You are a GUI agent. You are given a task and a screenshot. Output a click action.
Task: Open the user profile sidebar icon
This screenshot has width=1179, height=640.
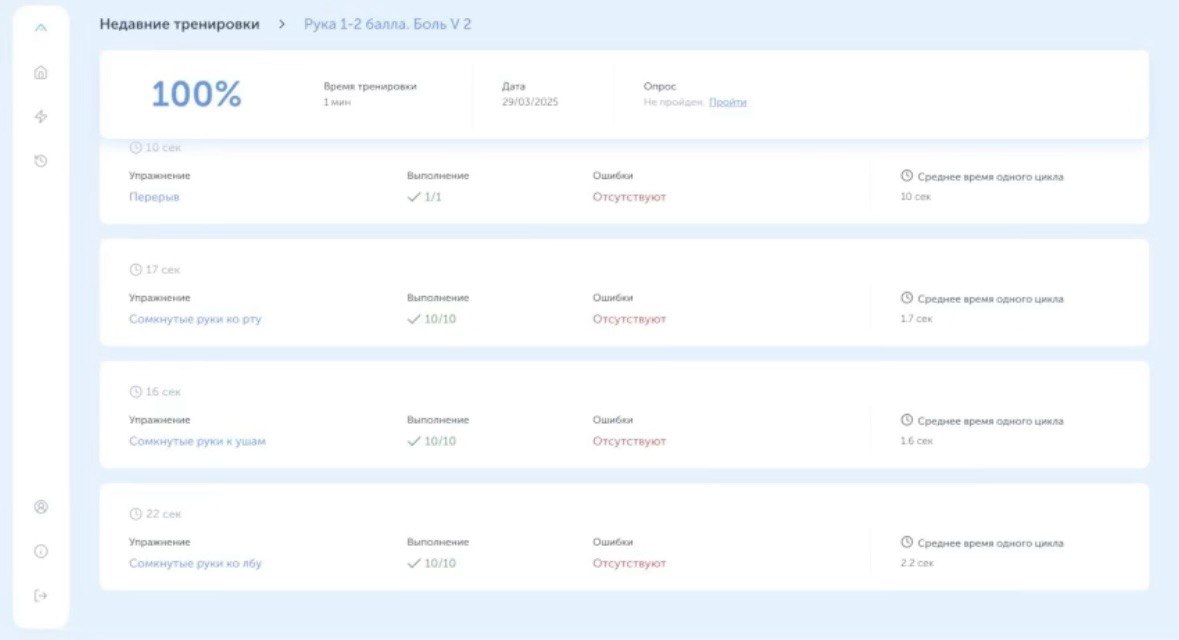pyautogui.click(x=41, y=507)
